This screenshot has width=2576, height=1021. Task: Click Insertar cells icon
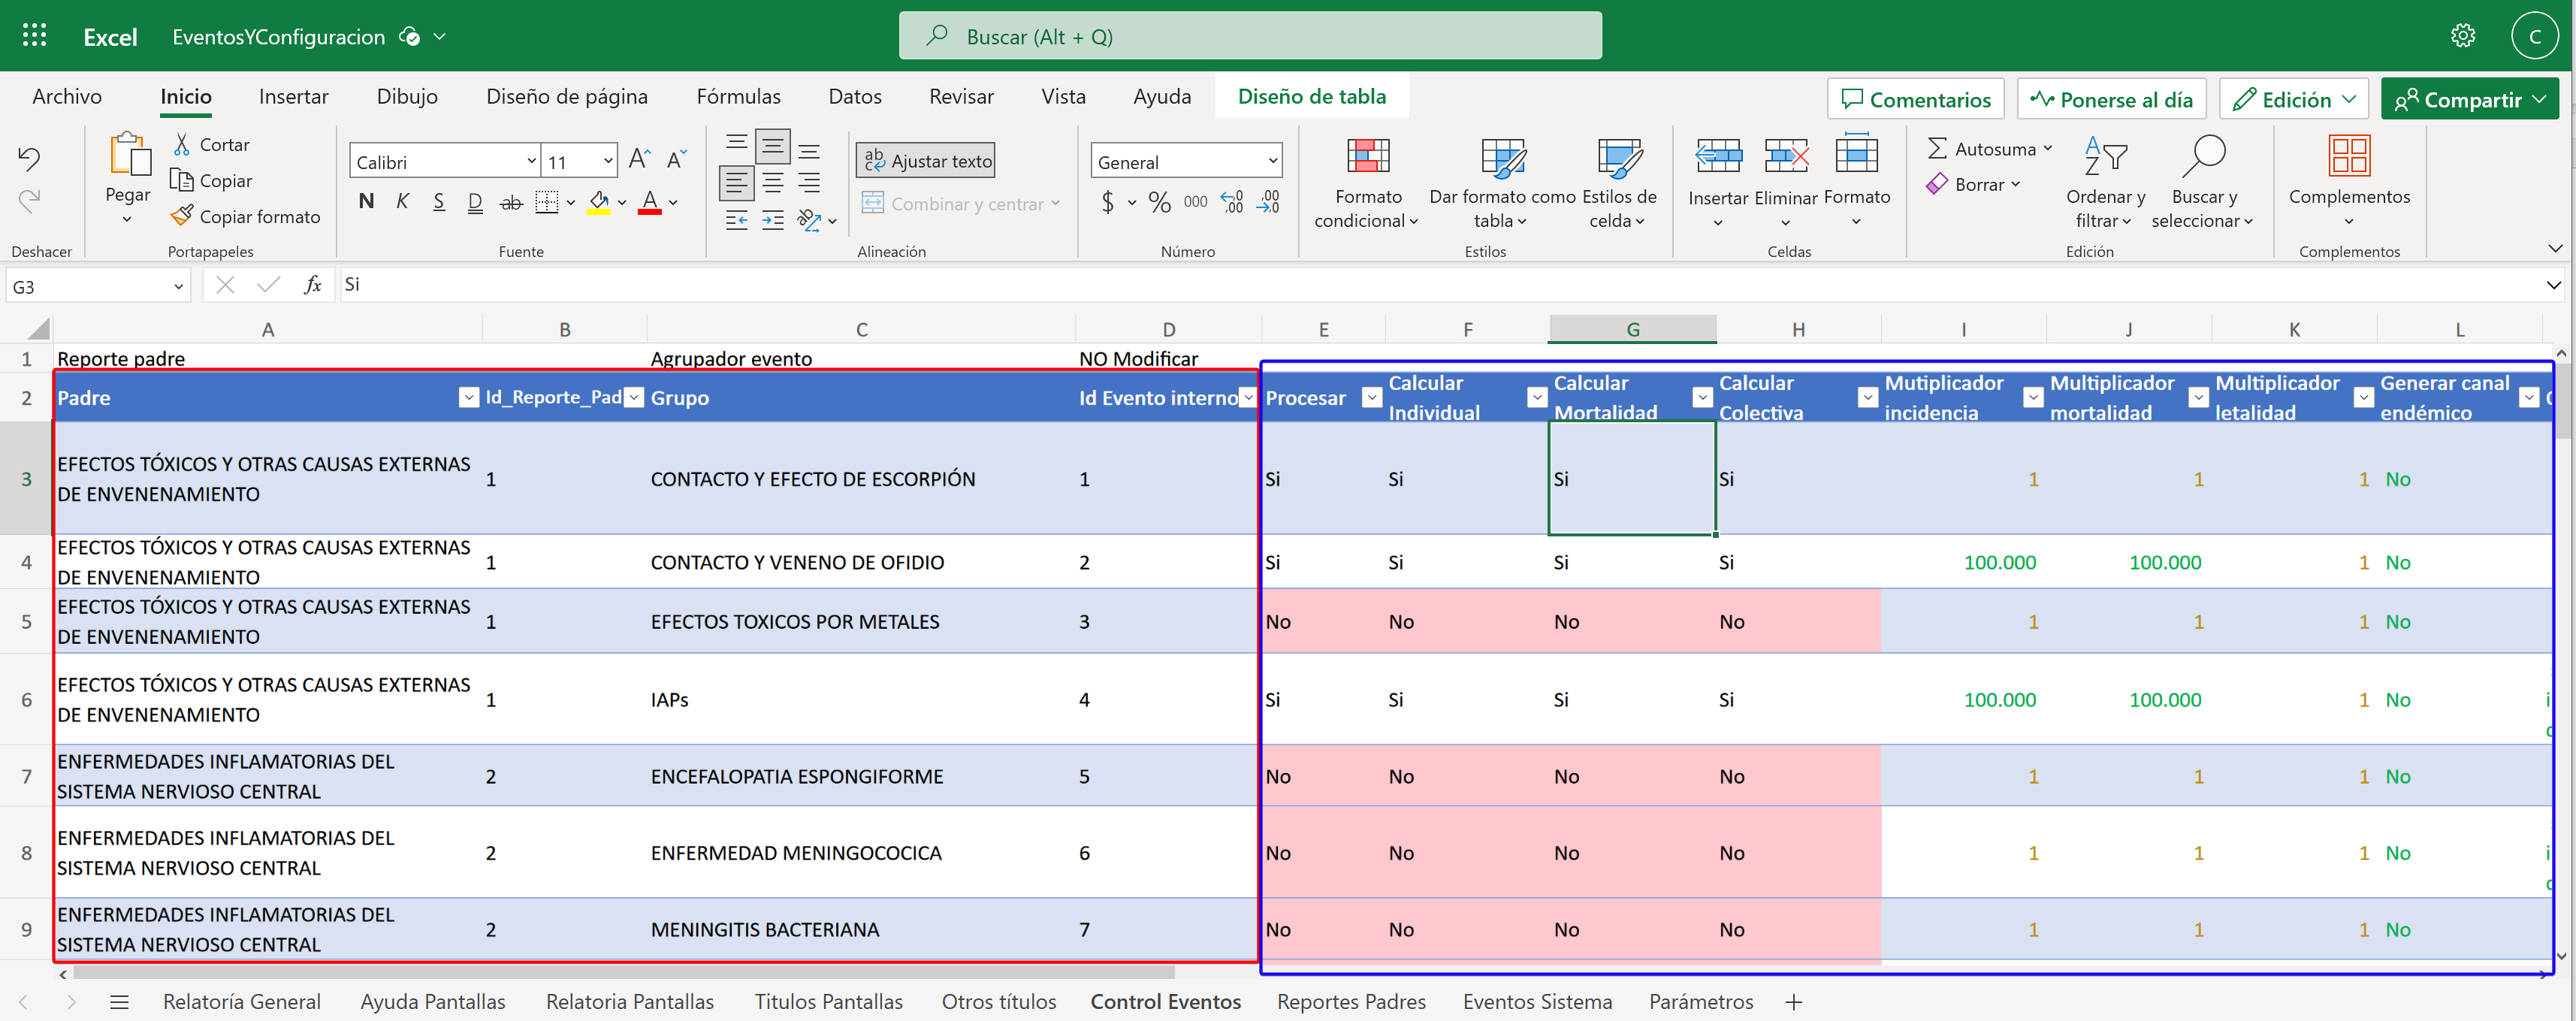tap(1718, 156)
